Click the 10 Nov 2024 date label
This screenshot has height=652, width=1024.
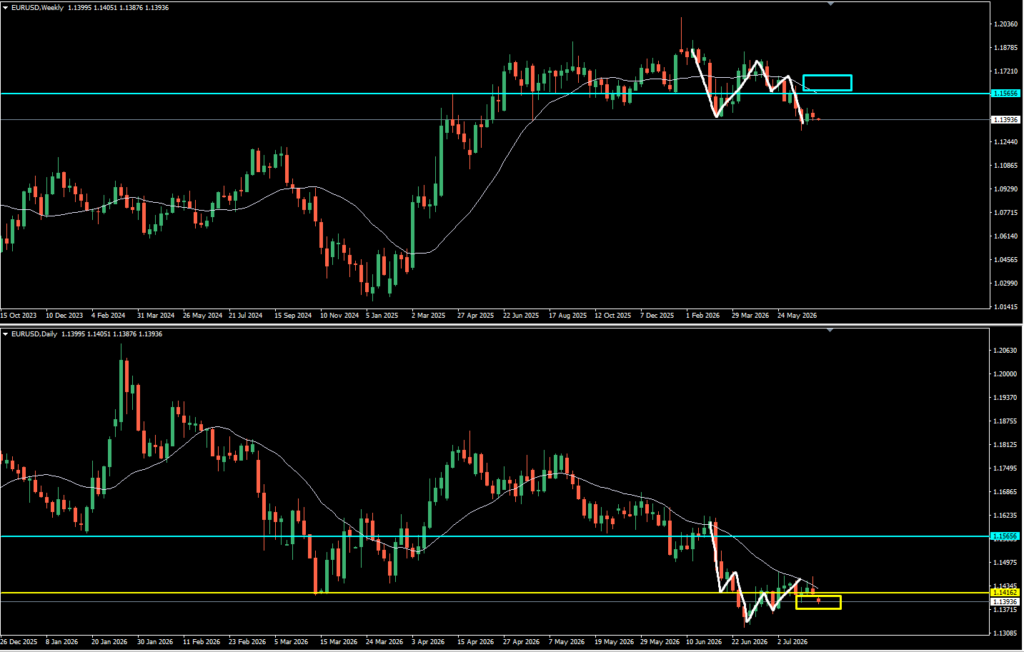click(339, 315)
